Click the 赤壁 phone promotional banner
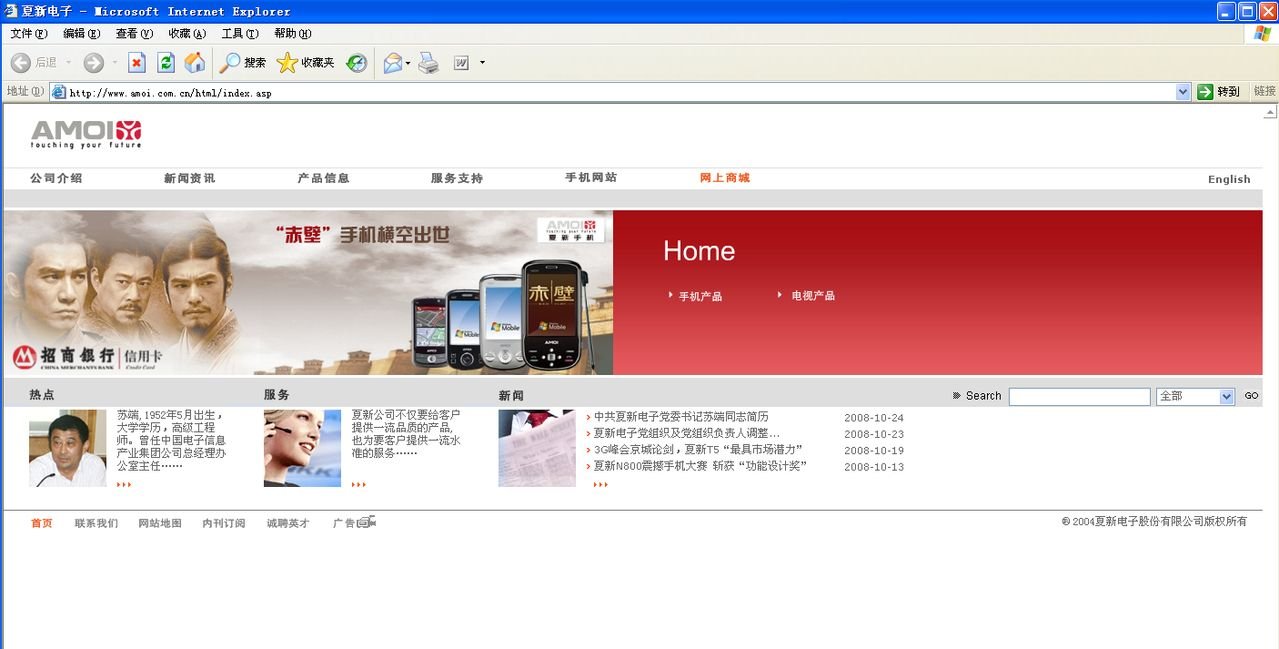This screenshot has height=649, width=1279. tap(308, 292)
